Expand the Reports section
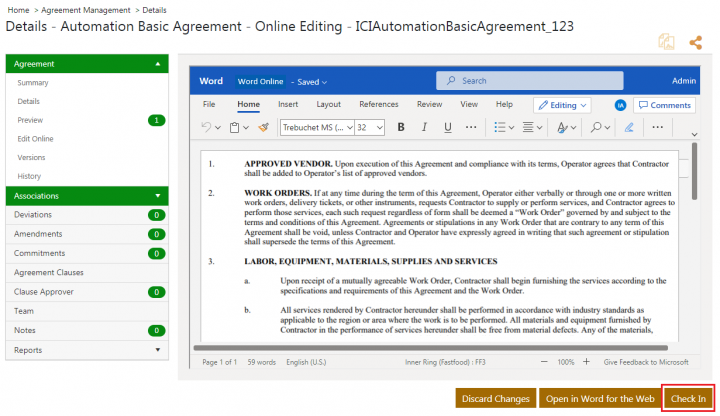This screenshot has height=416, width=720. [157, 350]
